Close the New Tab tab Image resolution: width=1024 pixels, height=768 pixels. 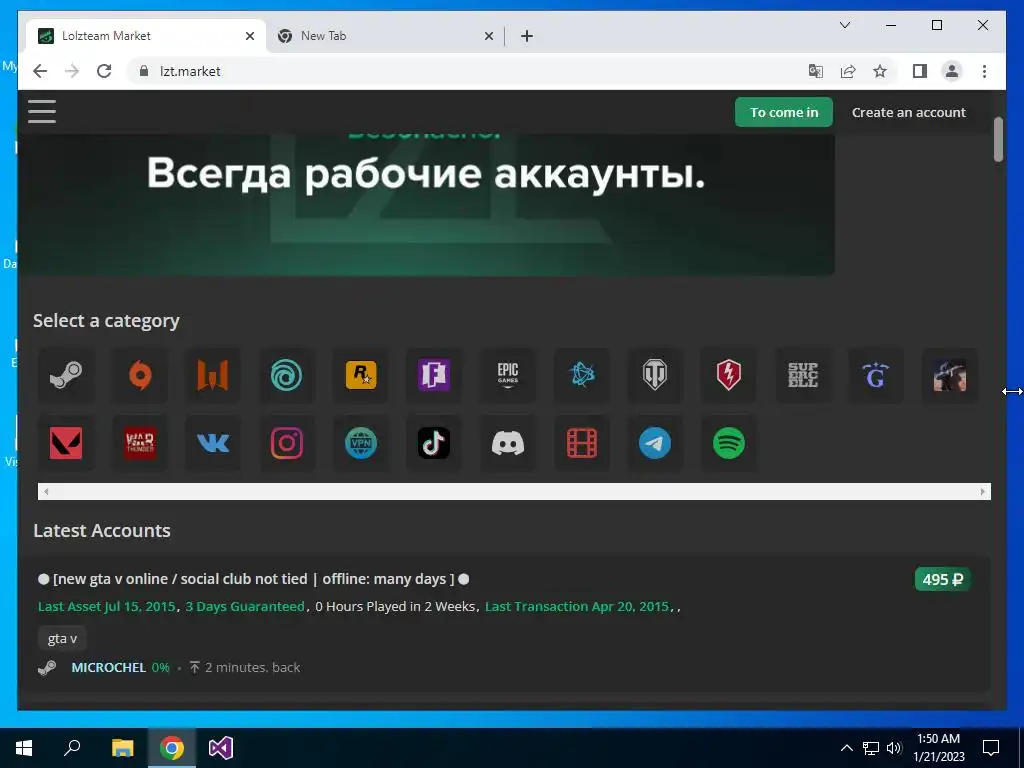(x=488, y=36)
